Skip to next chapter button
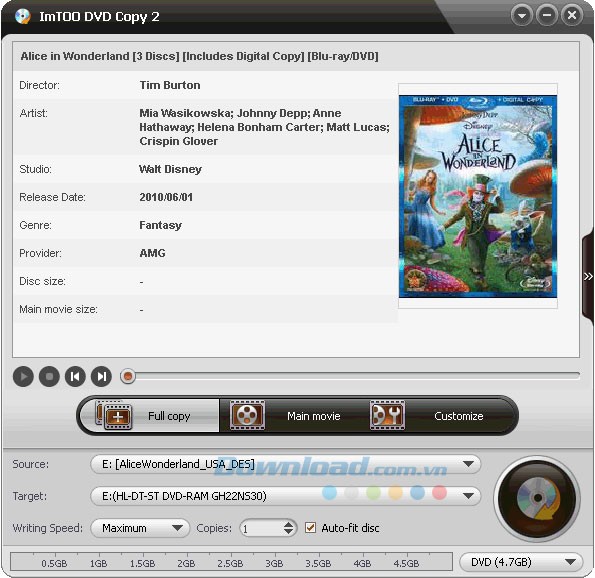The width and height of the screenshot is (595, 578). pyautogui.click(x=101, y=376)
